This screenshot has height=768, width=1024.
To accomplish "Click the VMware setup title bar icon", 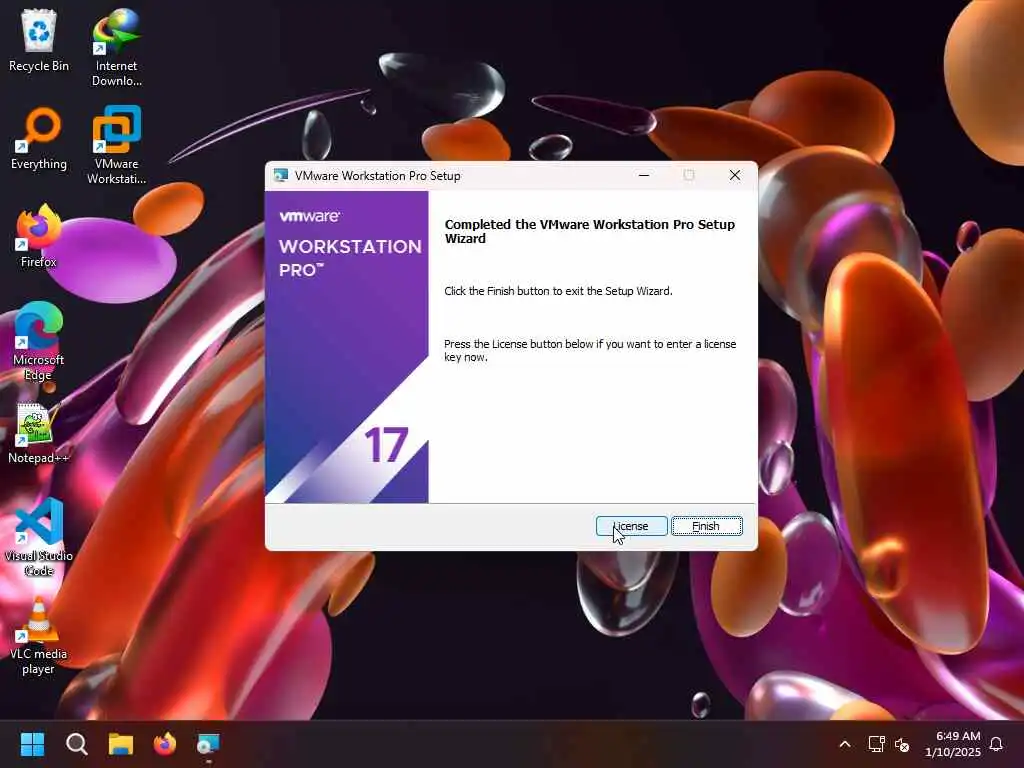I will 281,175.
